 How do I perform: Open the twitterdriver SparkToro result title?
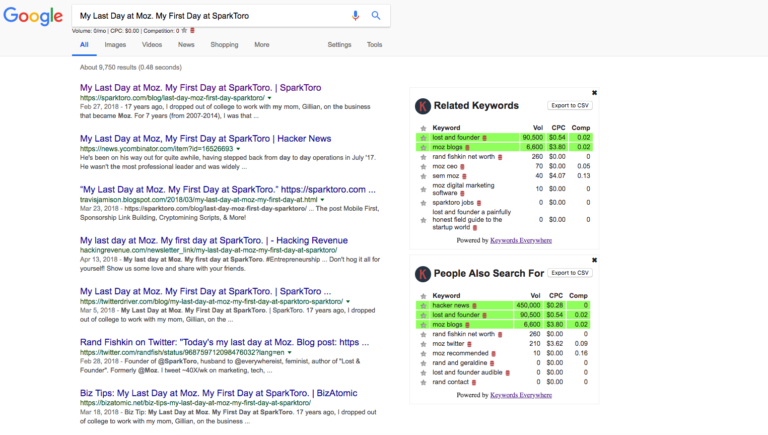click(205, 291)
